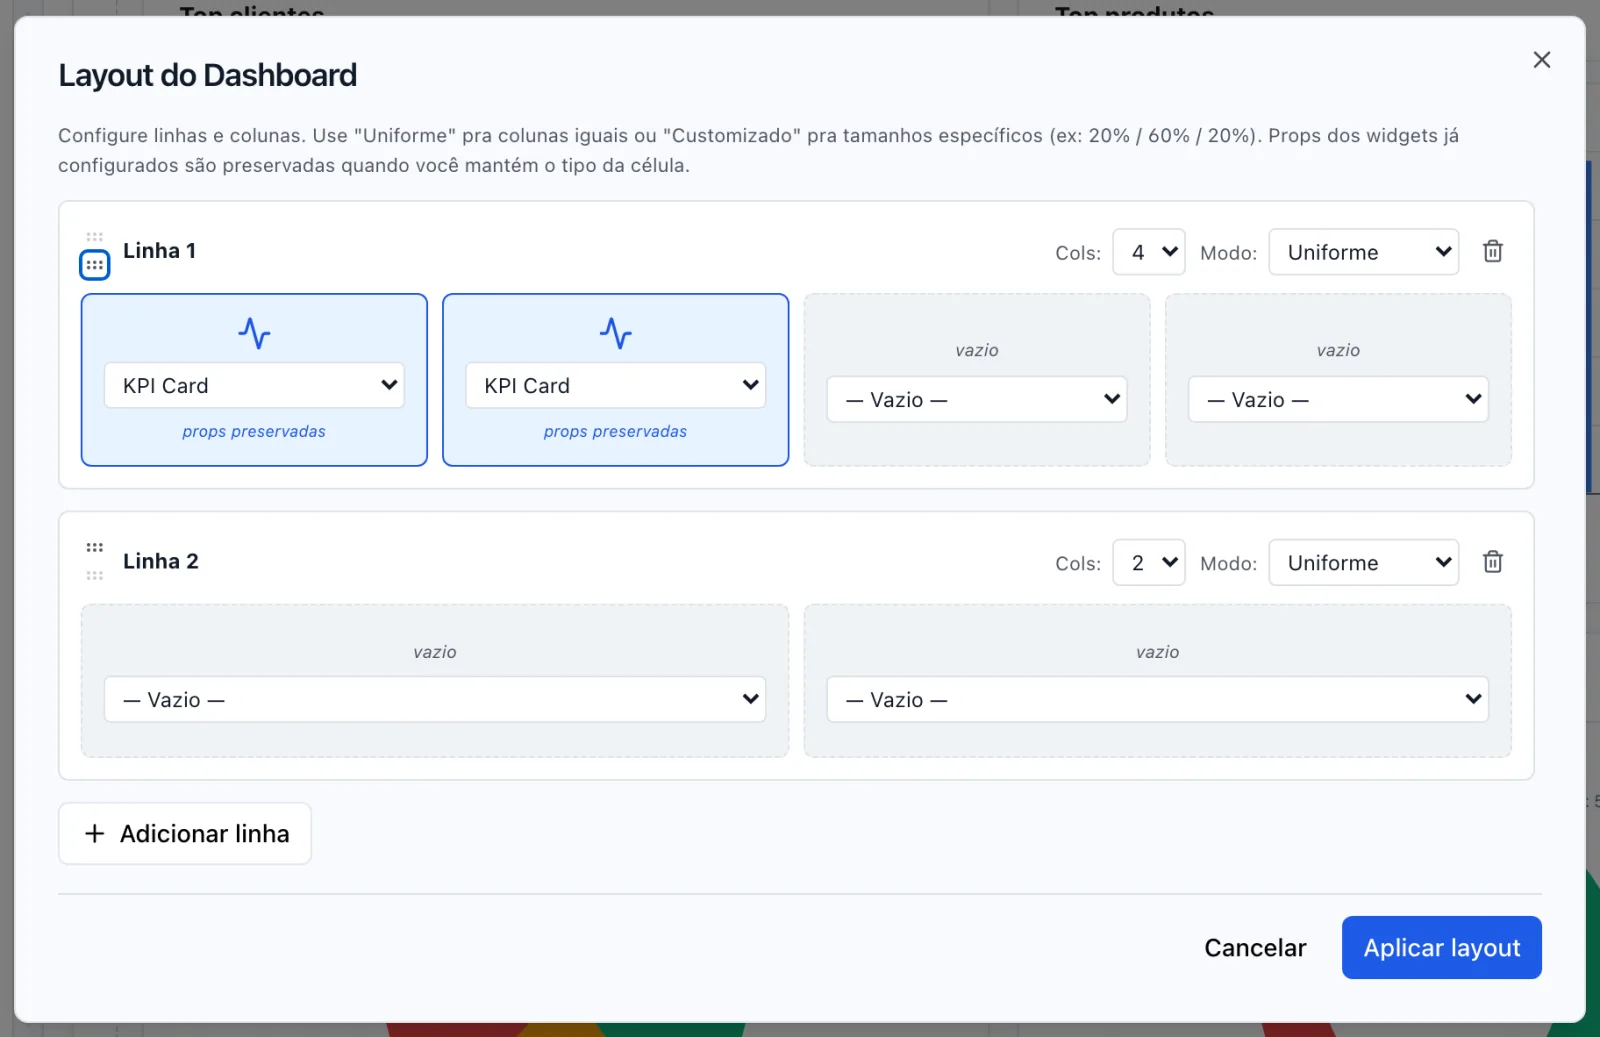Click the Linha 2 heading
This screenshot has width=1600, height=1037.
[x=161, y=561]
